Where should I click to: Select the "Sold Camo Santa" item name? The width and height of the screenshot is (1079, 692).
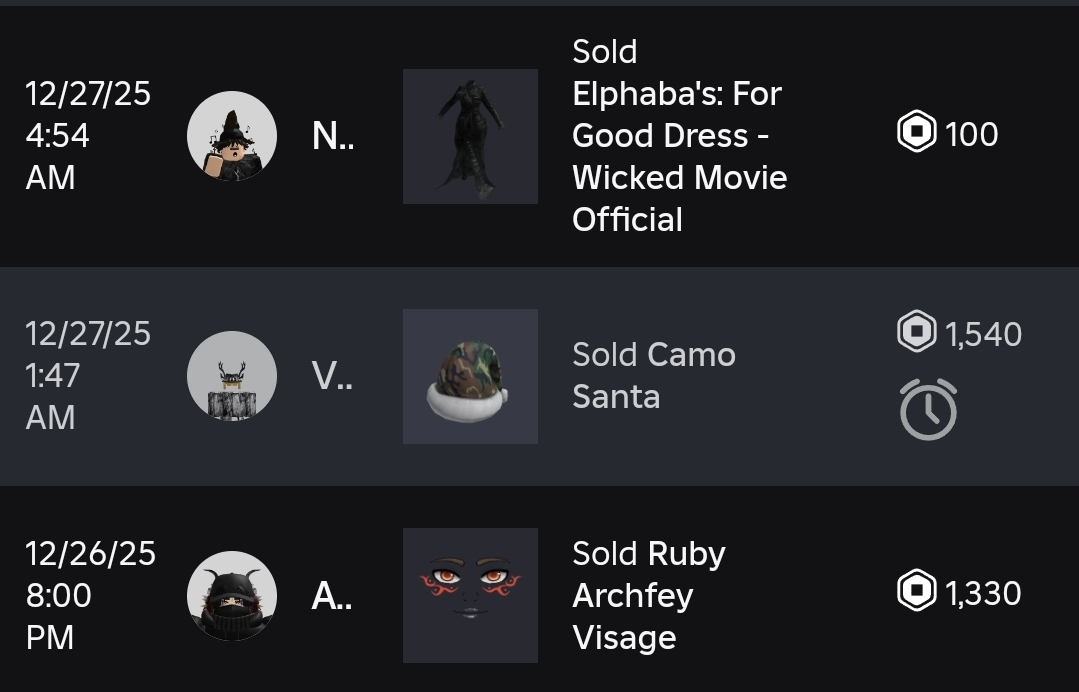[x=653, y=376]
